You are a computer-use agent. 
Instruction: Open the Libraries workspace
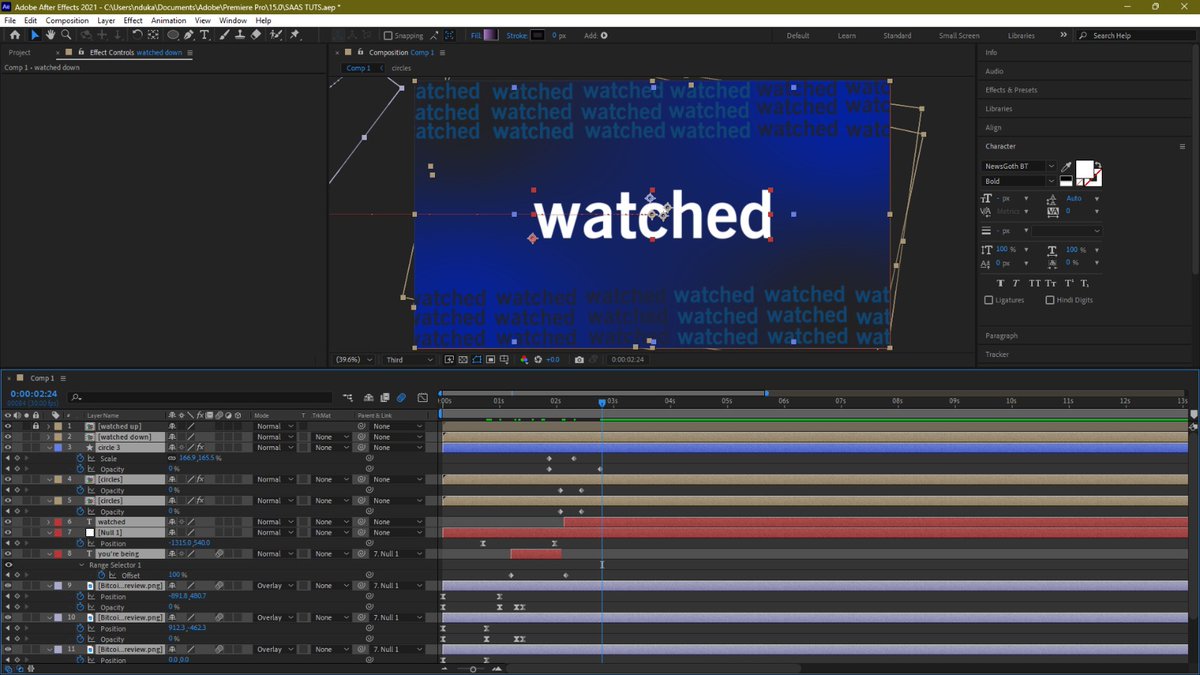coord(1021,35)
